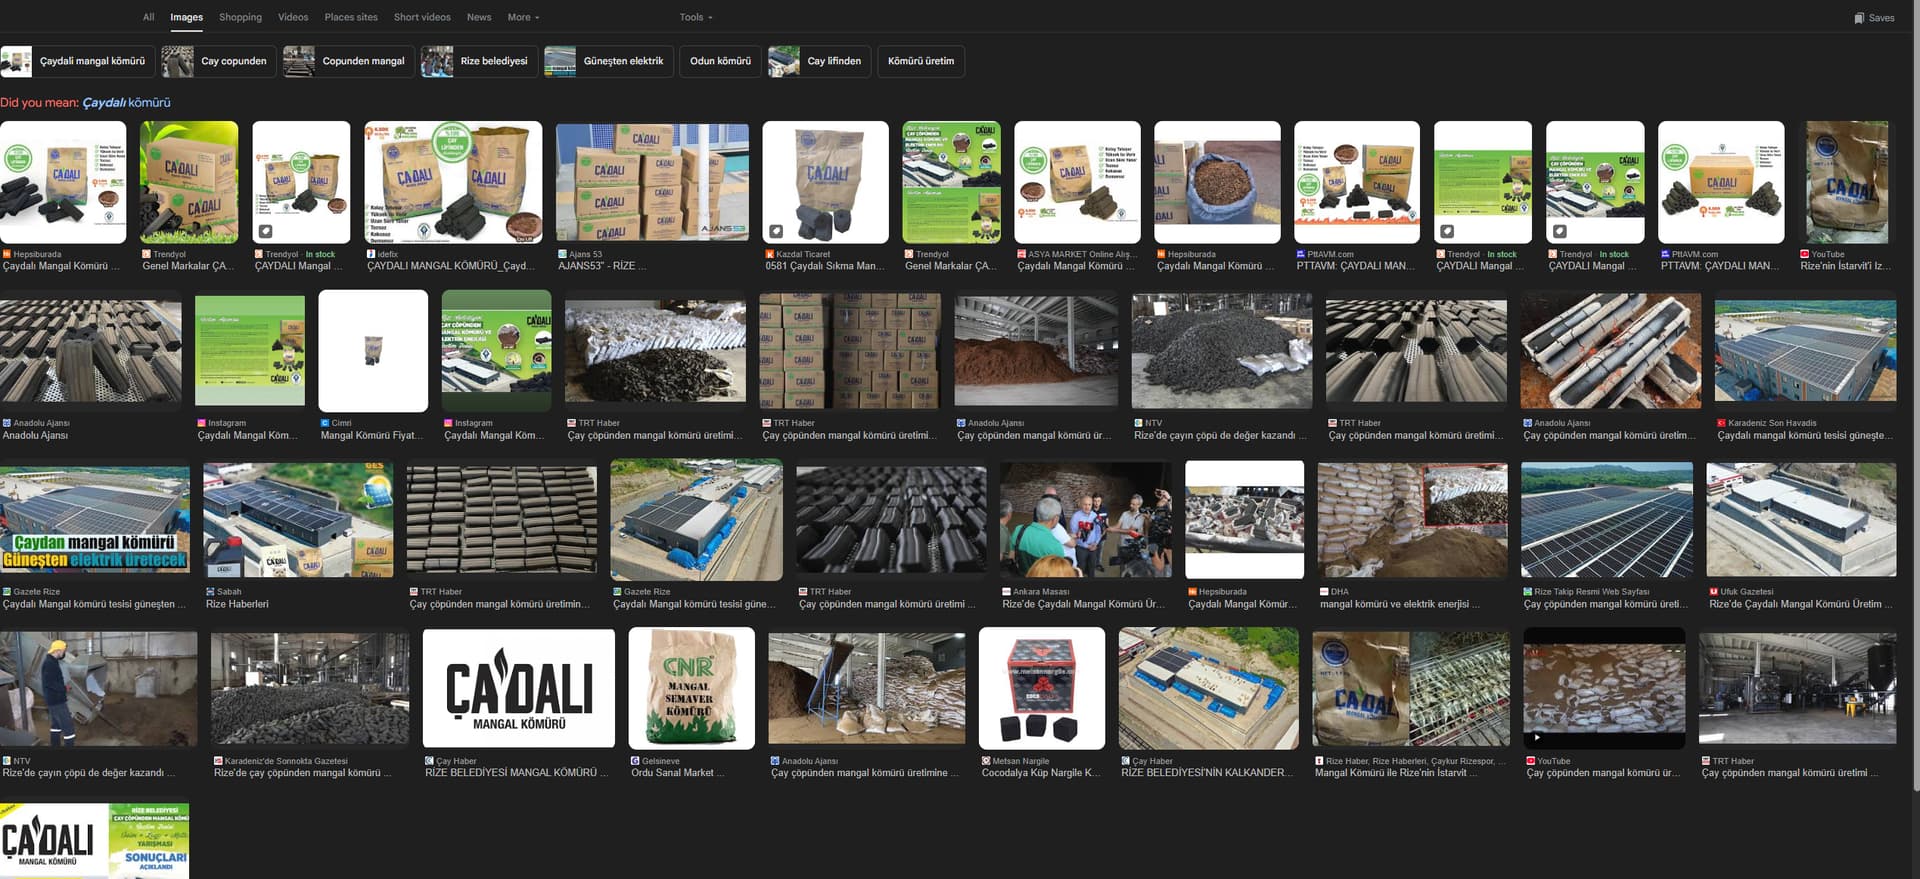Open the Cimri Mangal Kömürü Fiyat result
This screenshot has width=1920, height=879.
pos(373,351)
